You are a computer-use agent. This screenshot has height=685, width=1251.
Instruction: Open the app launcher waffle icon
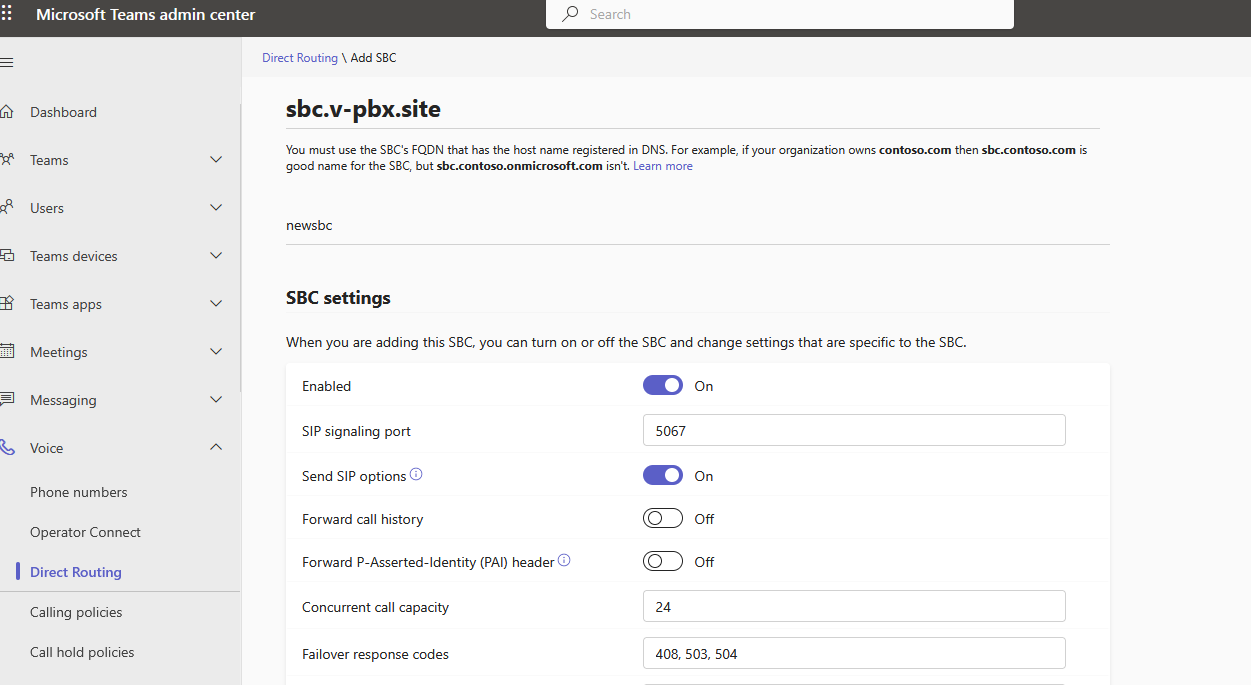coord(6,14)
